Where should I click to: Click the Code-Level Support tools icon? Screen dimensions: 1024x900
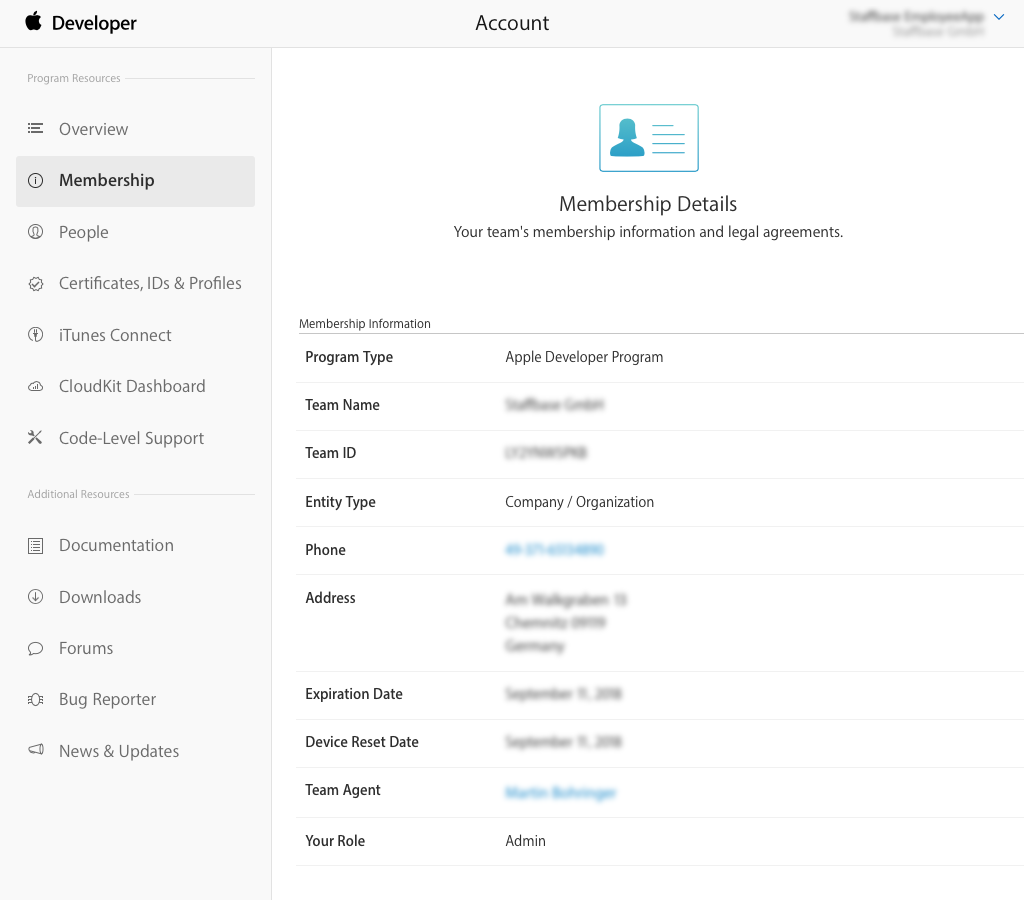(36, 438)
